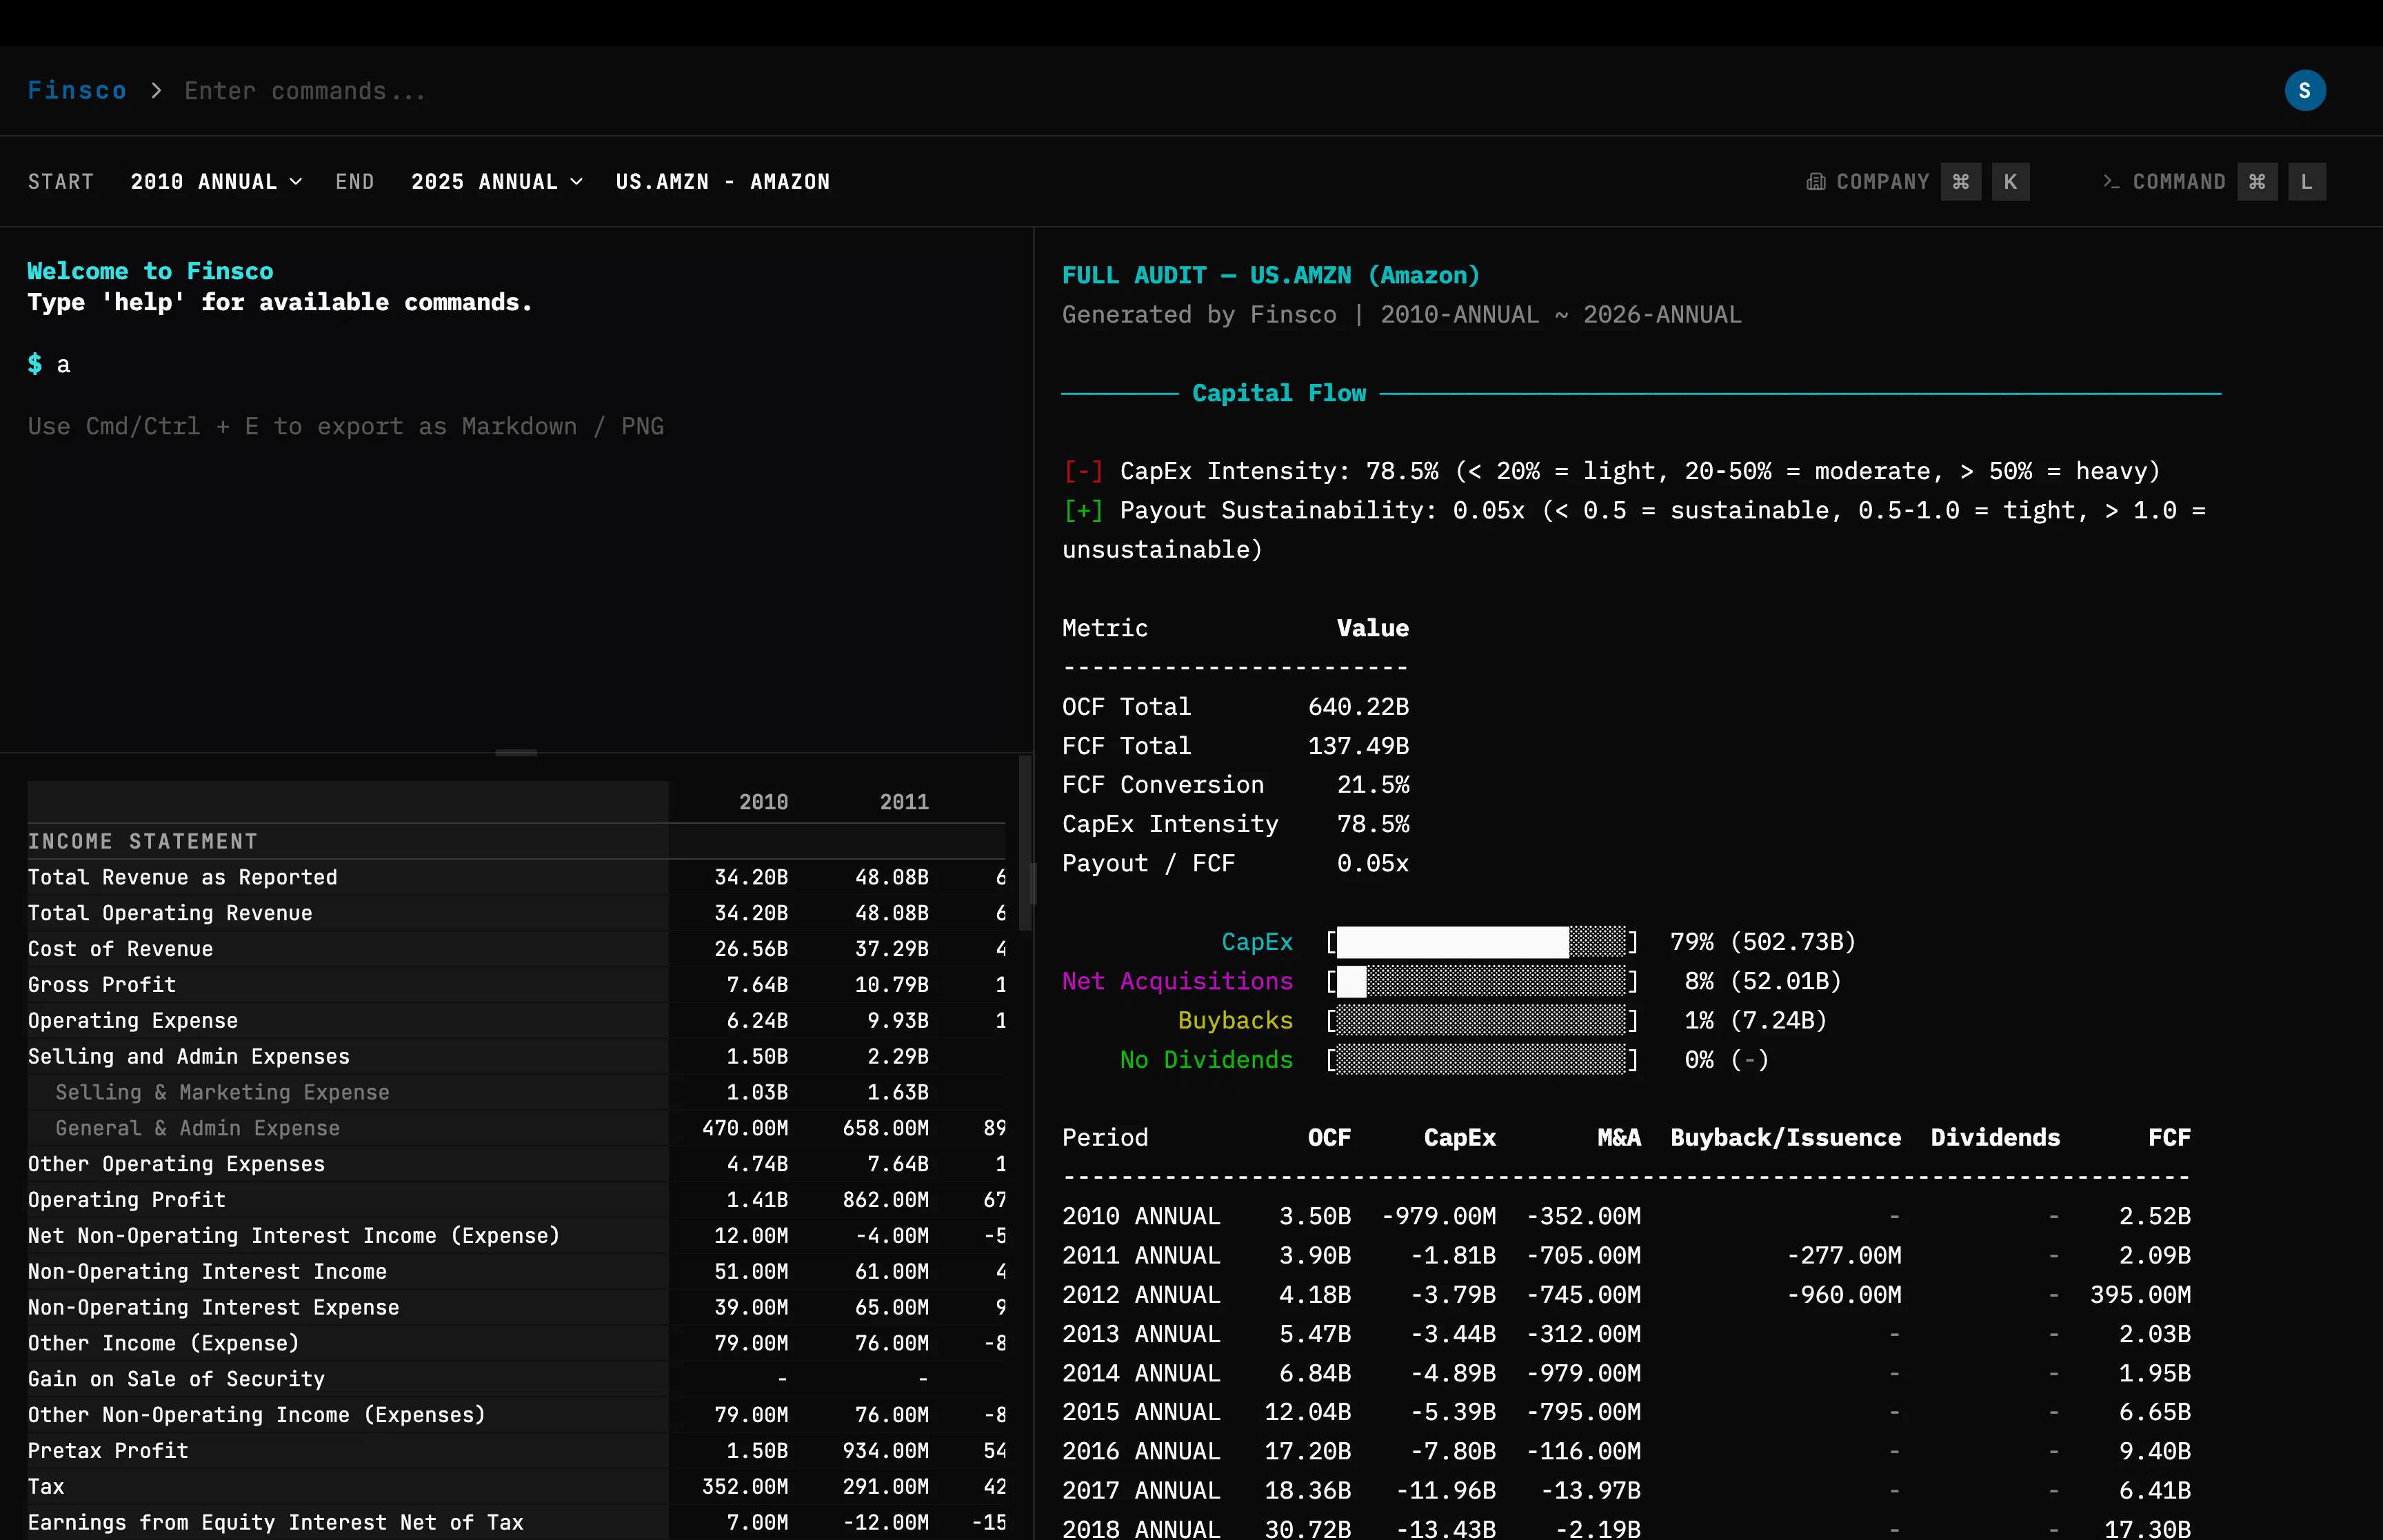Click the Cmd key badge next to K
Image resolution: width=2383 pixels, height=1540 pixels.
(x=1960, y=182)
